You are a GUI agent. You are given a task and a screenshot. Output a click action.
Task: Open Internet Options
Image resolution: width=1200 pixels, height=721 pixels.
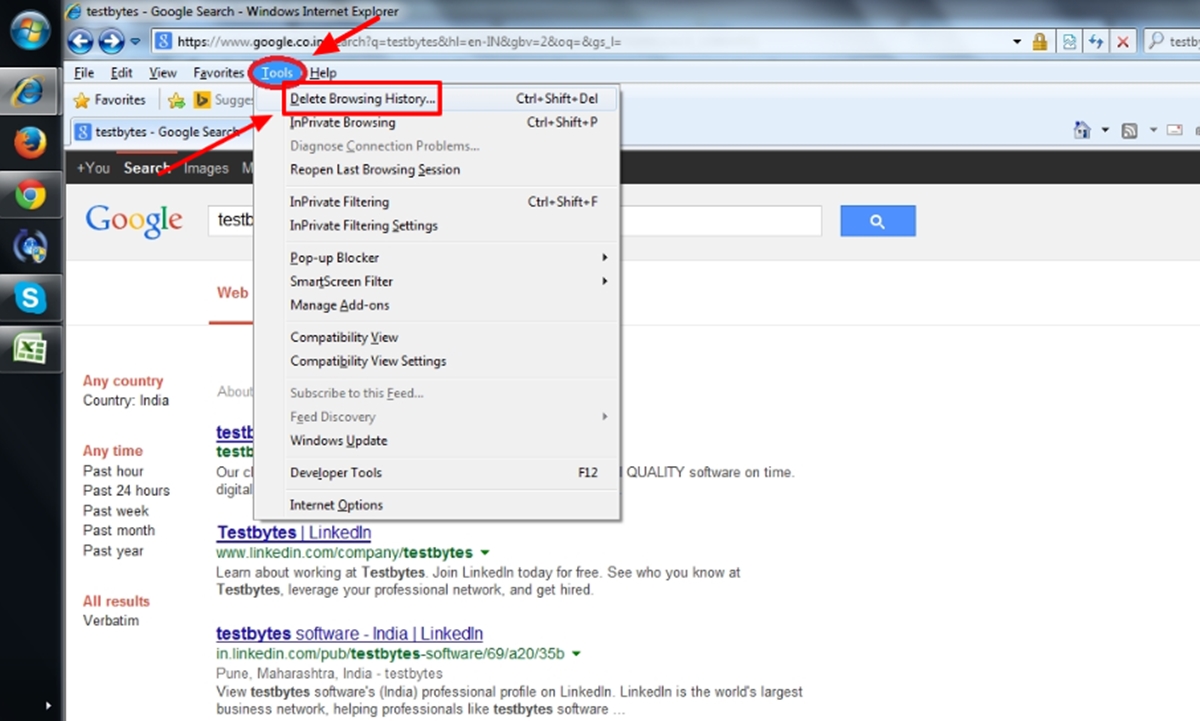point(437,506)
